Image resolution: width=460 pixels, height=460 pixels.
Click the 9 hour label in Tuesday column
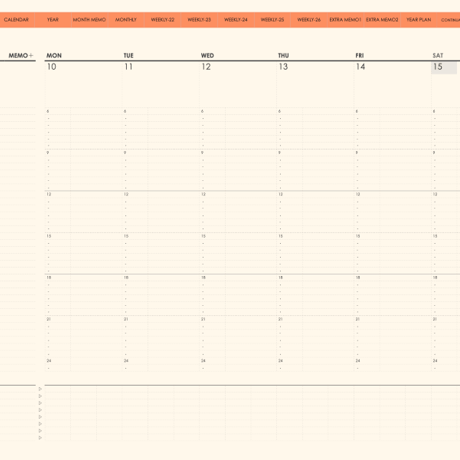125,153
